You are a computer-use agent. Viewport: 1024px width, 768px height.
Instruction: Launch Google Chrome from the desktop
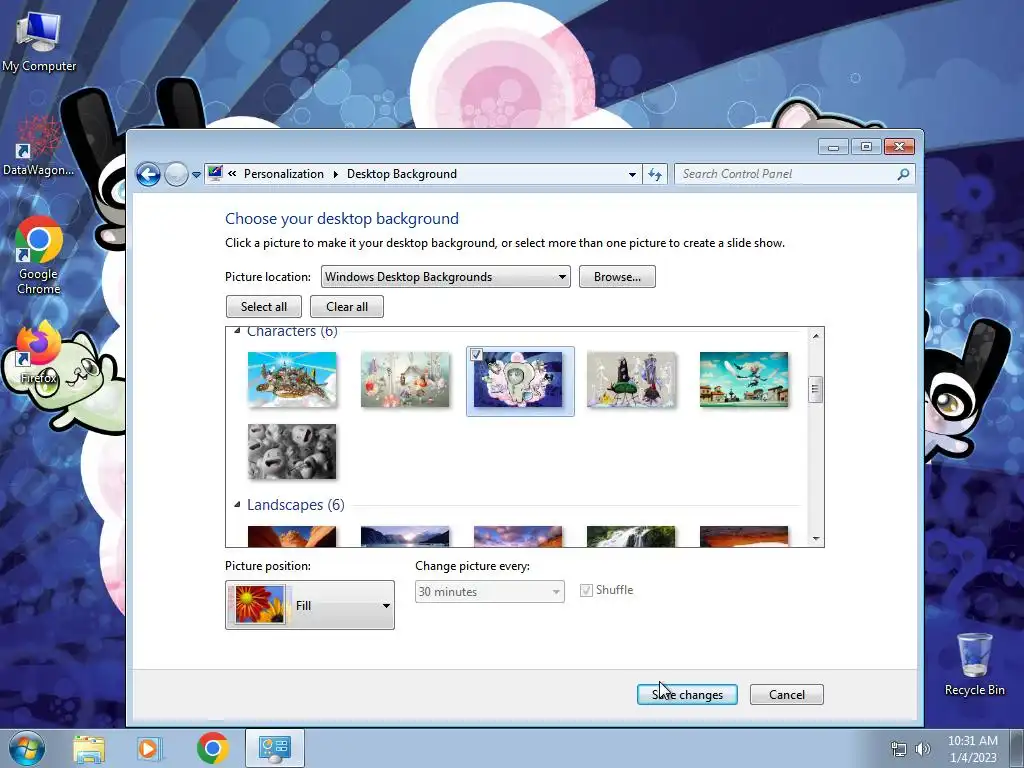click(38, 255)
